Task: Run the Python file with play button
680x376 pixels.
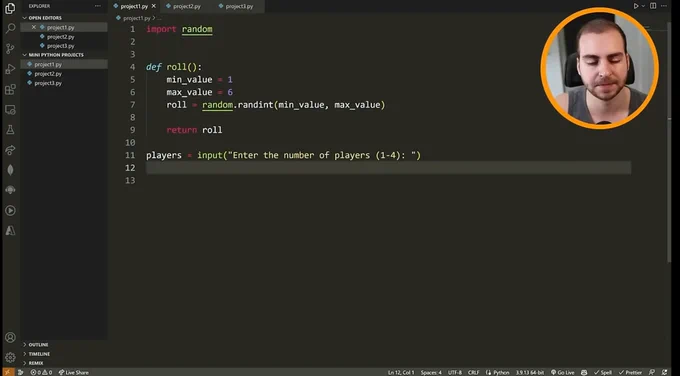Action: point(636,6)
